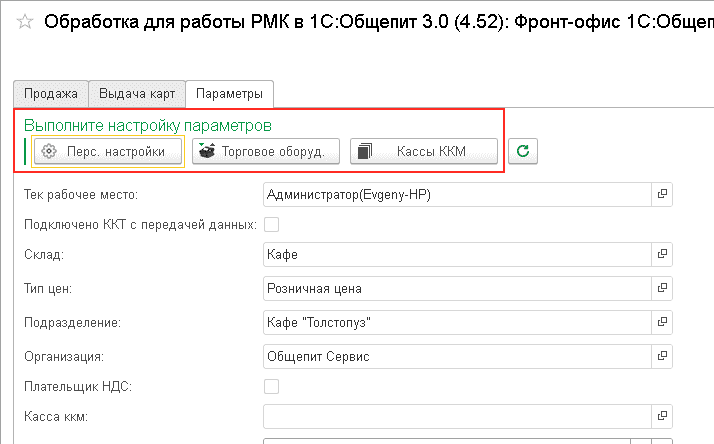
Task: Click the Перс. настройки button
Action: (109, 151)
